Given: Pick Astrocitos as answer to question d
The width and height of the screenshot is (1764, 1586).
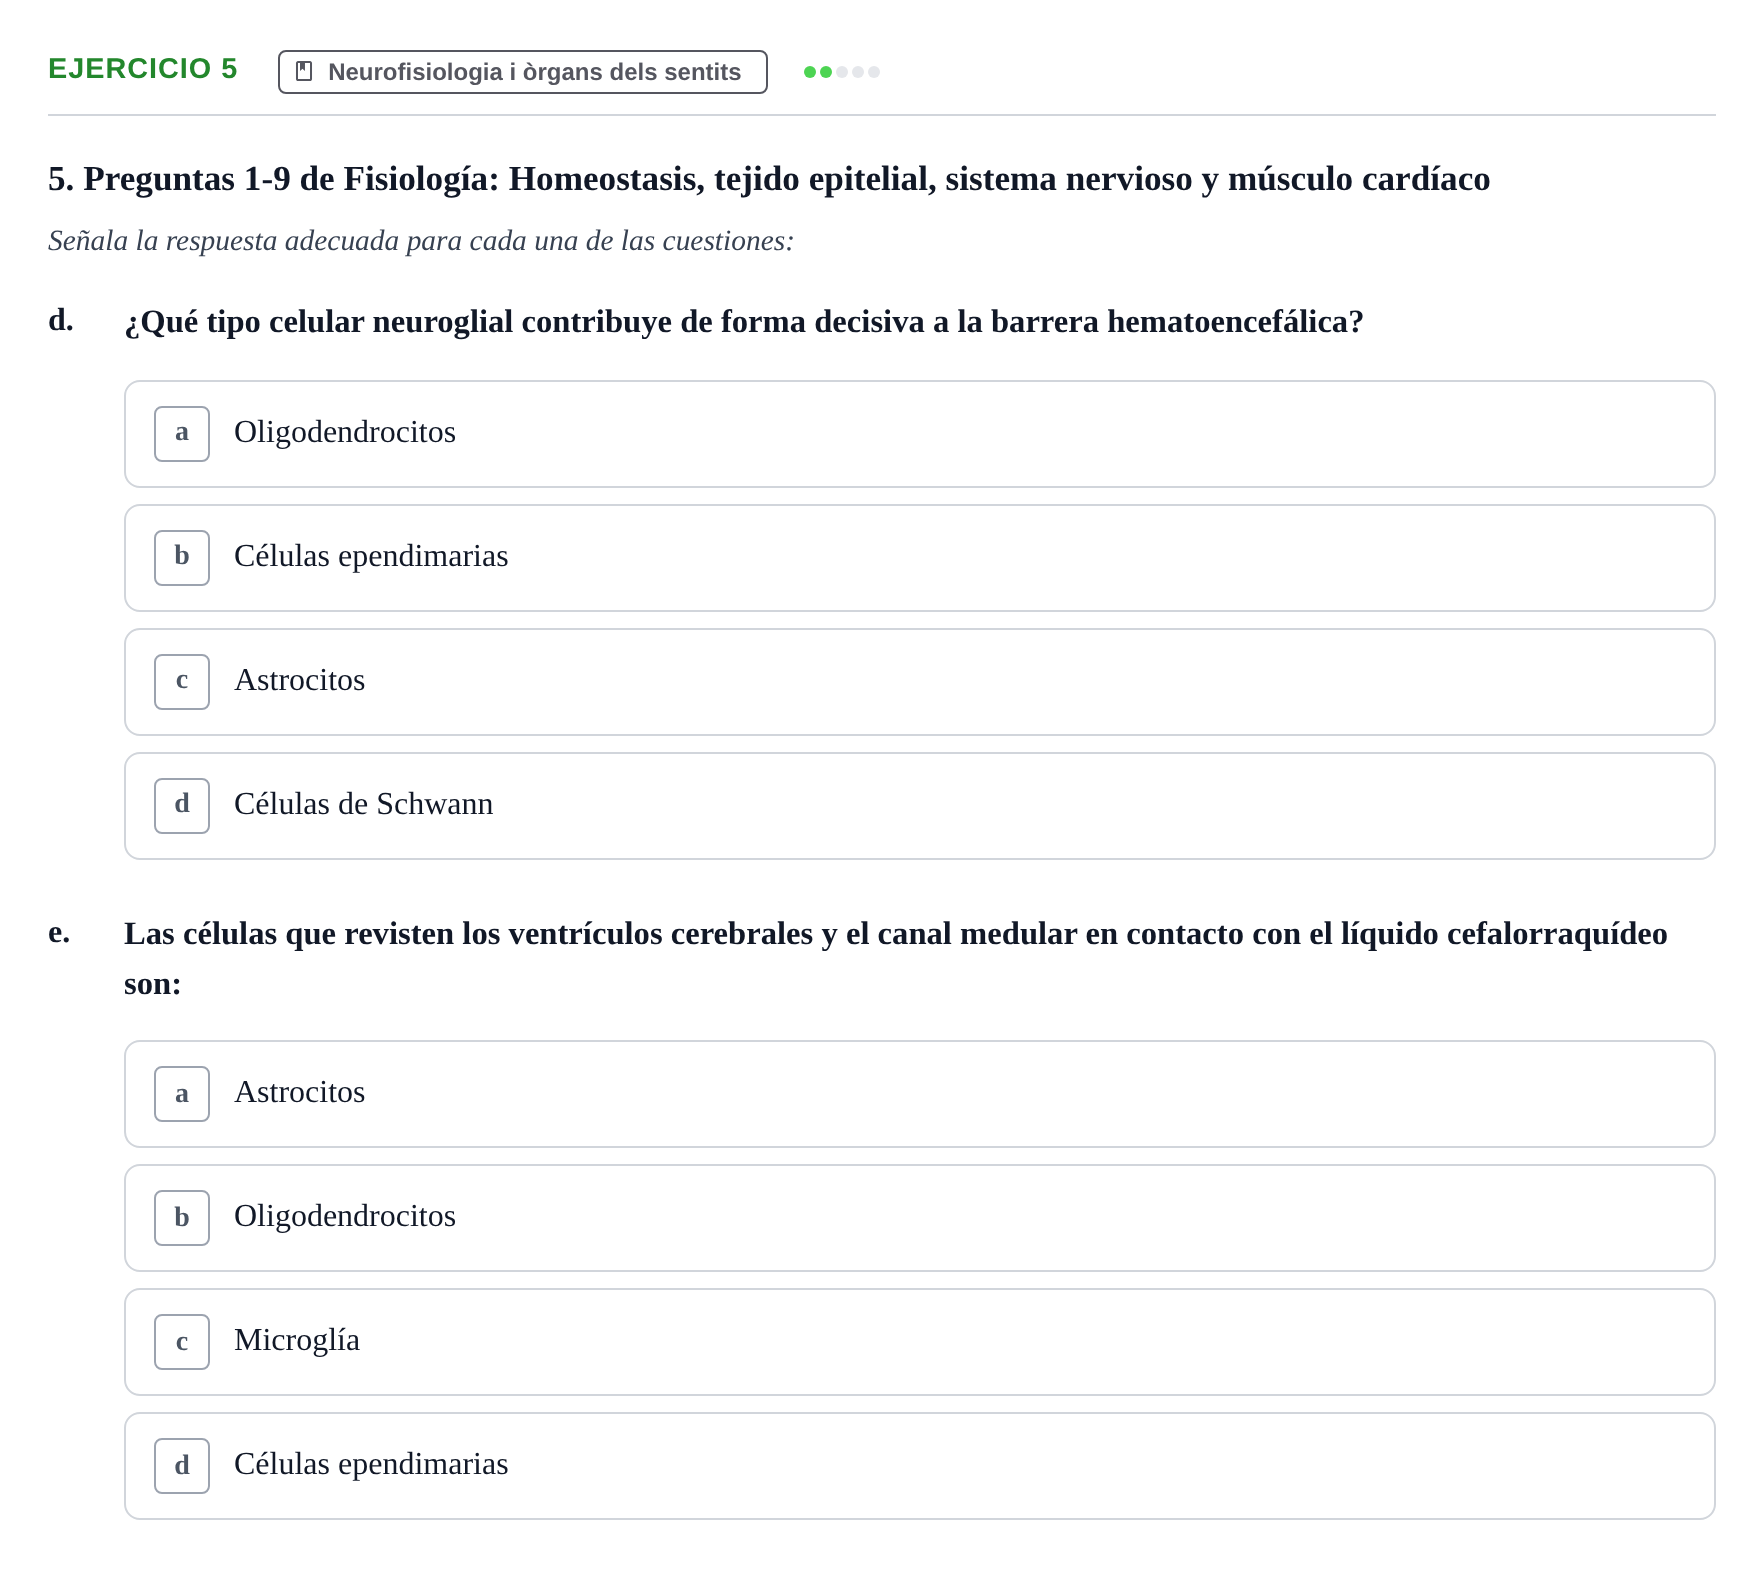Looking at the screenshot, I should click(919, 682).
